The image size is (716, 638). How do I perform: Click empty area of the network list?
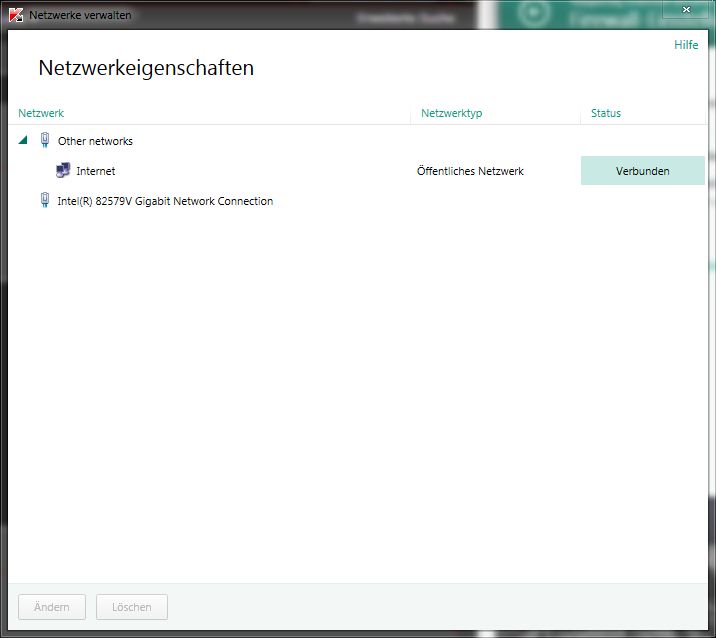coord(357,388)
